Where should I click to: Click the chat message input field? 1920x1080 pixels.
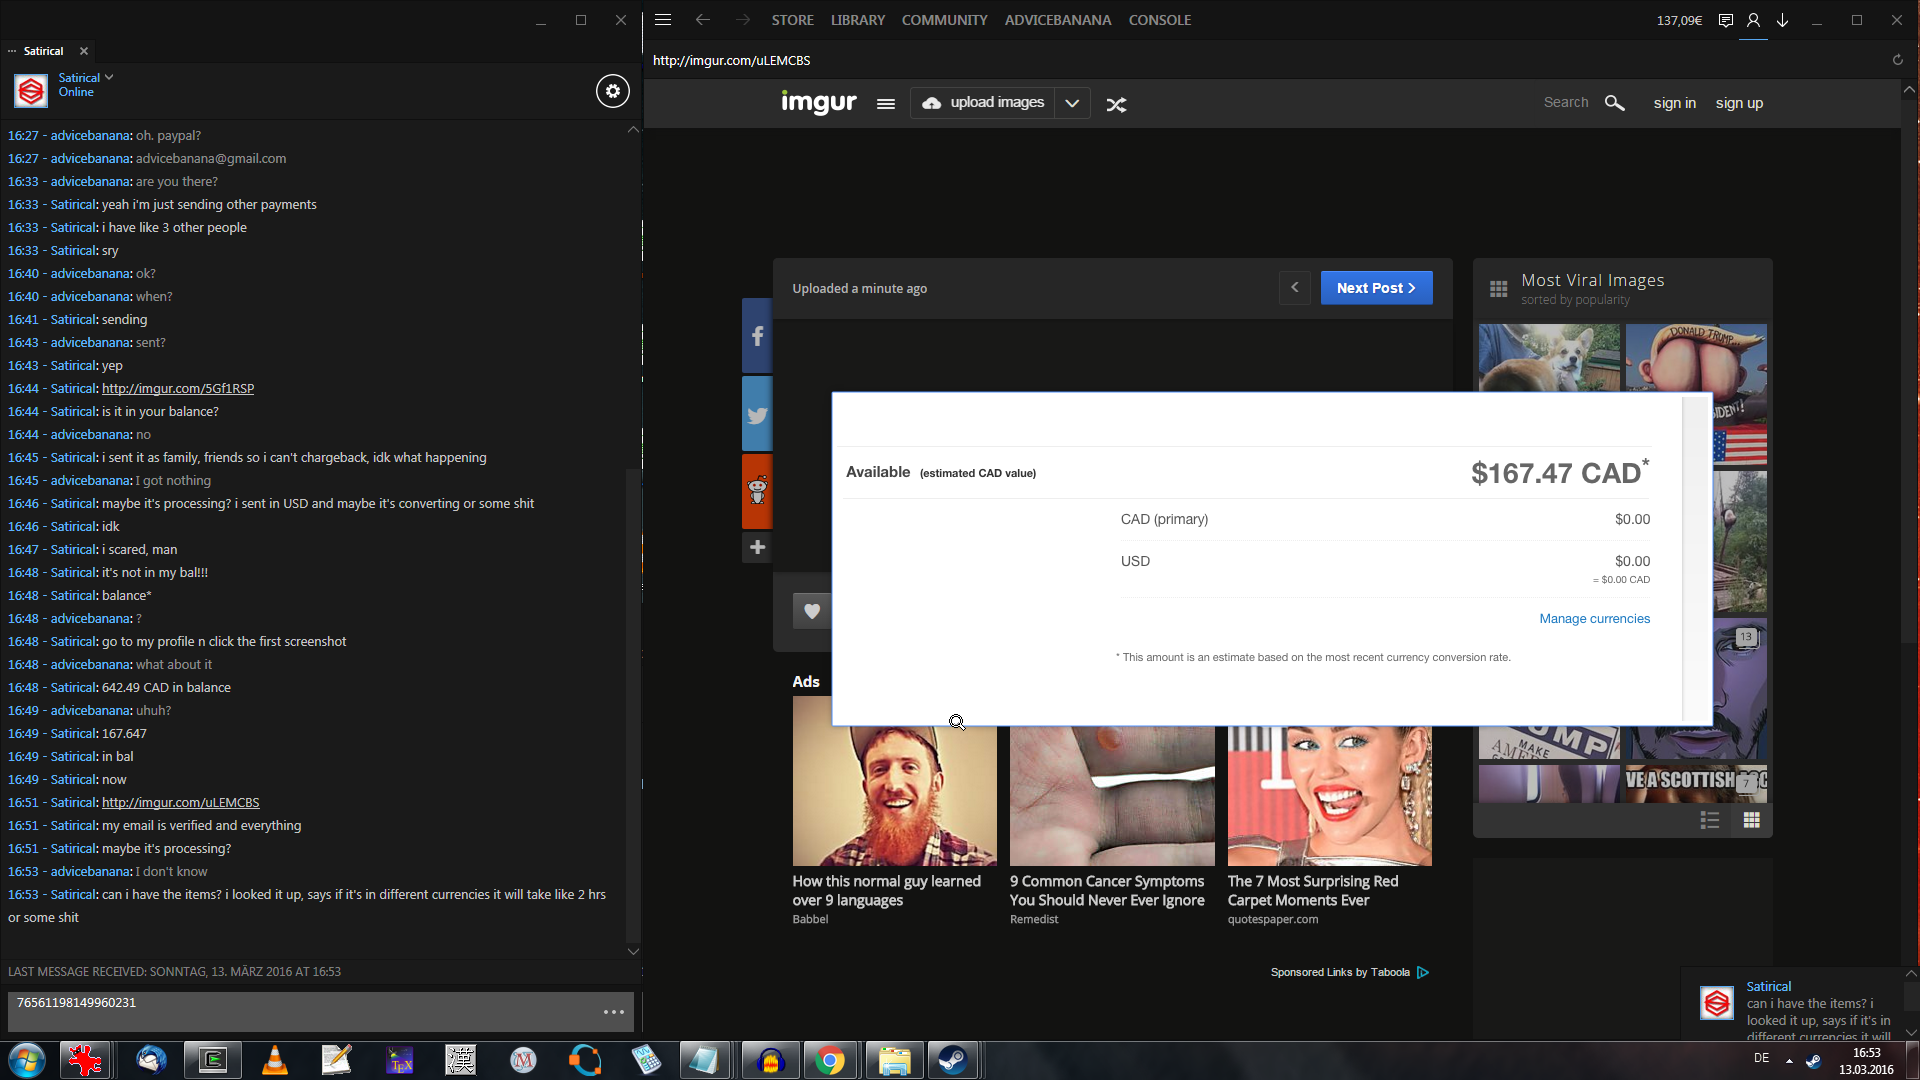(300, 1010)
